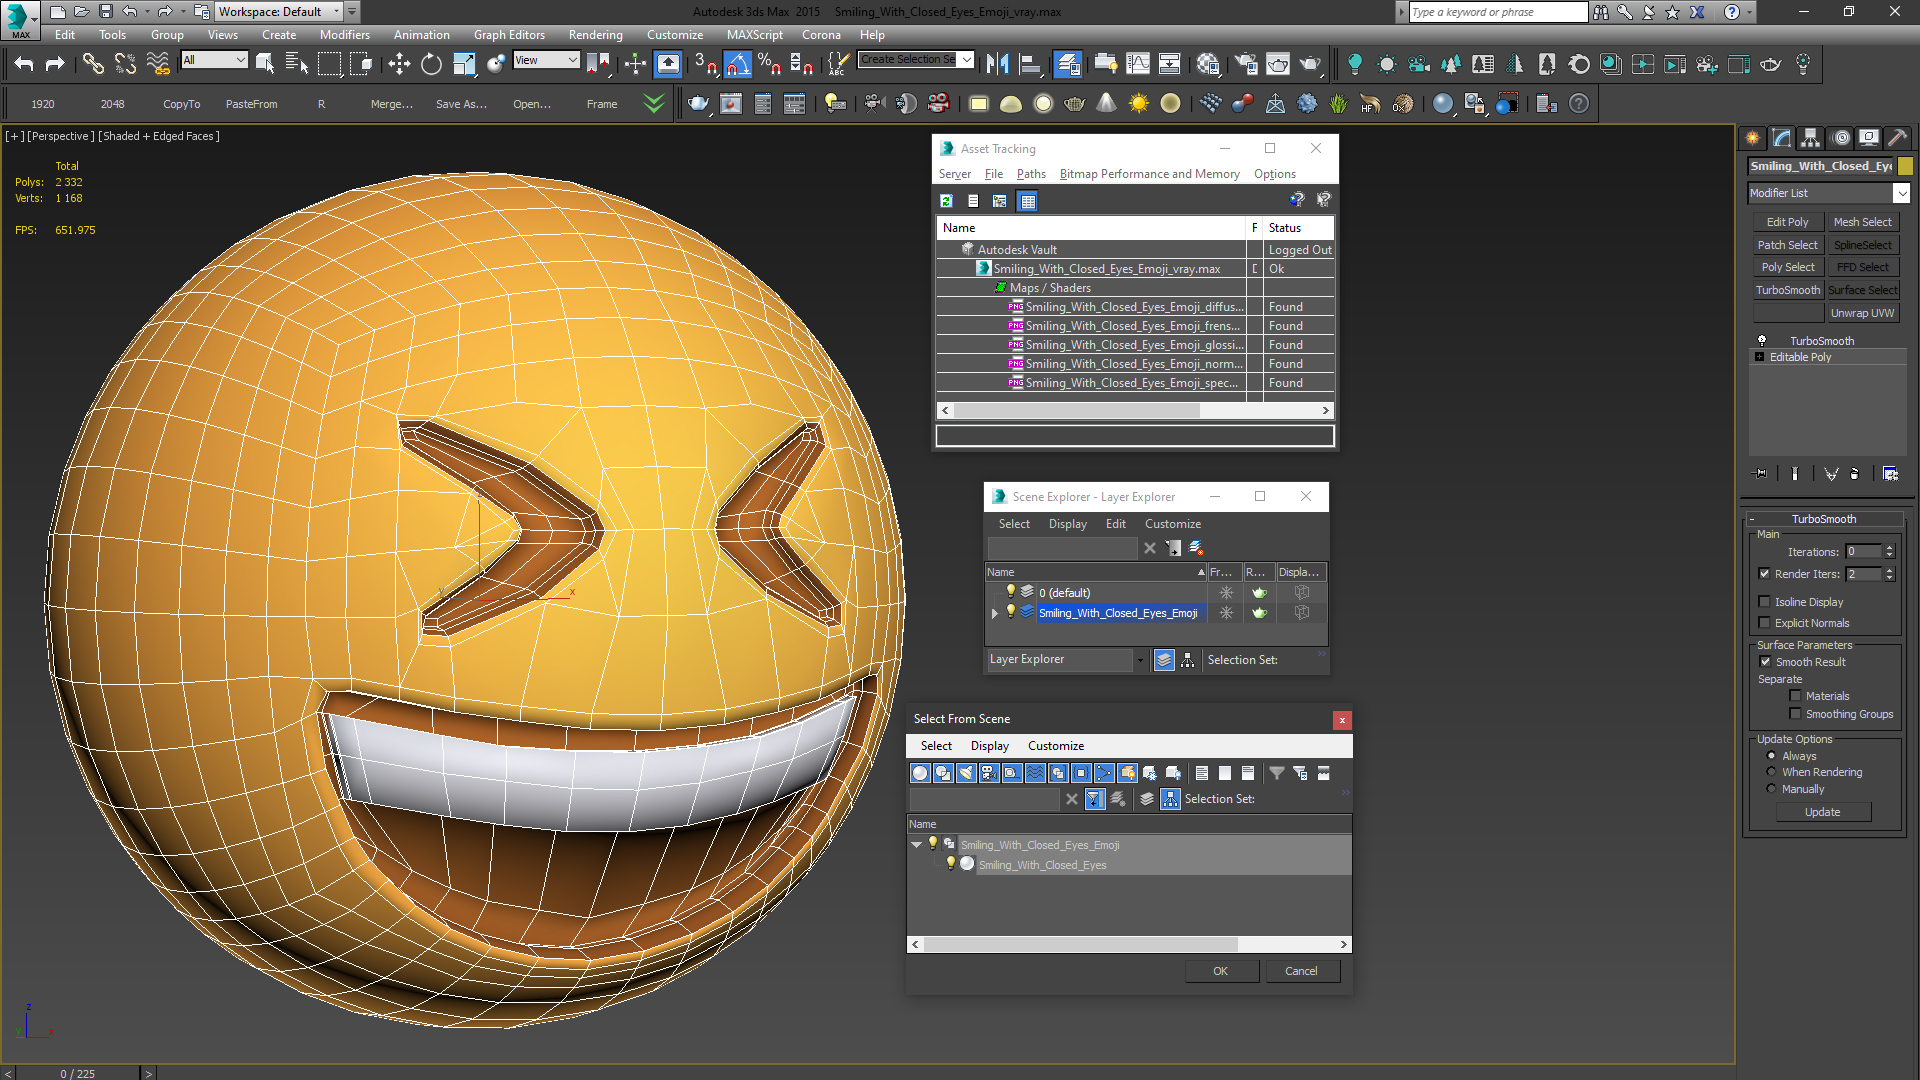Toggle Display Cameras filter in Select From Scene
The image size is (1920, 1080).
pyautogui.click(x=989, y=773)
